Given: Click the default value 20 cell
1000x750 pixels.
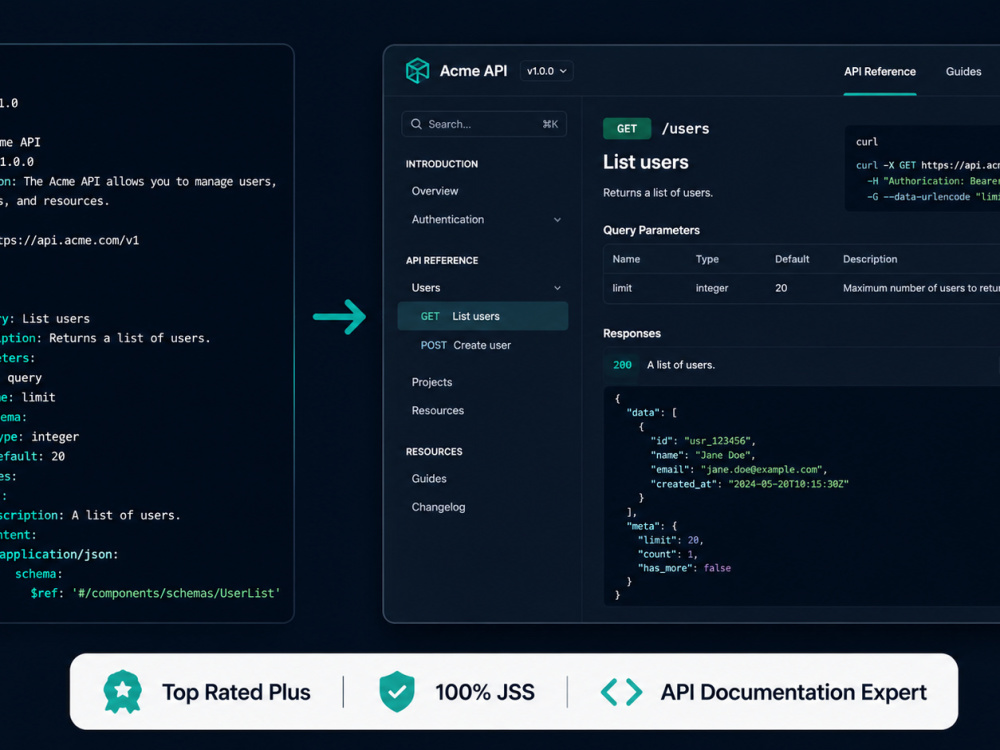Looking at the screenshot, I should (781, 288).
